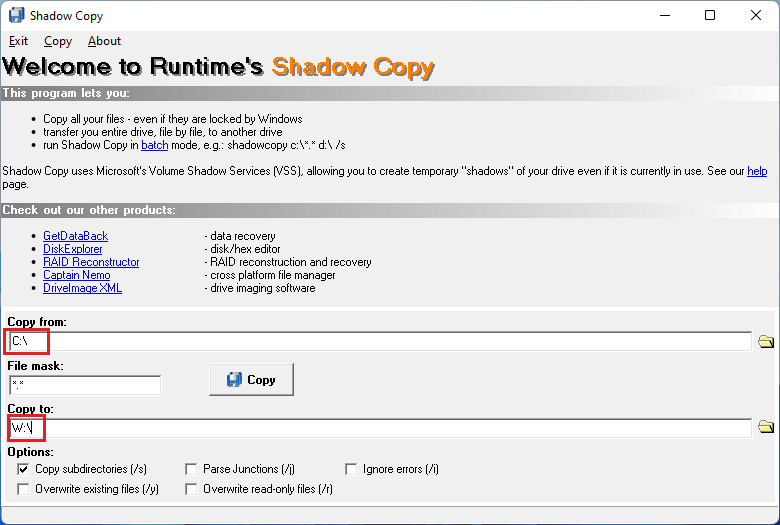Uncheck Copy subdirectories (/s) option
This screenshot has width=780, height=525.
tap(23, 469)
